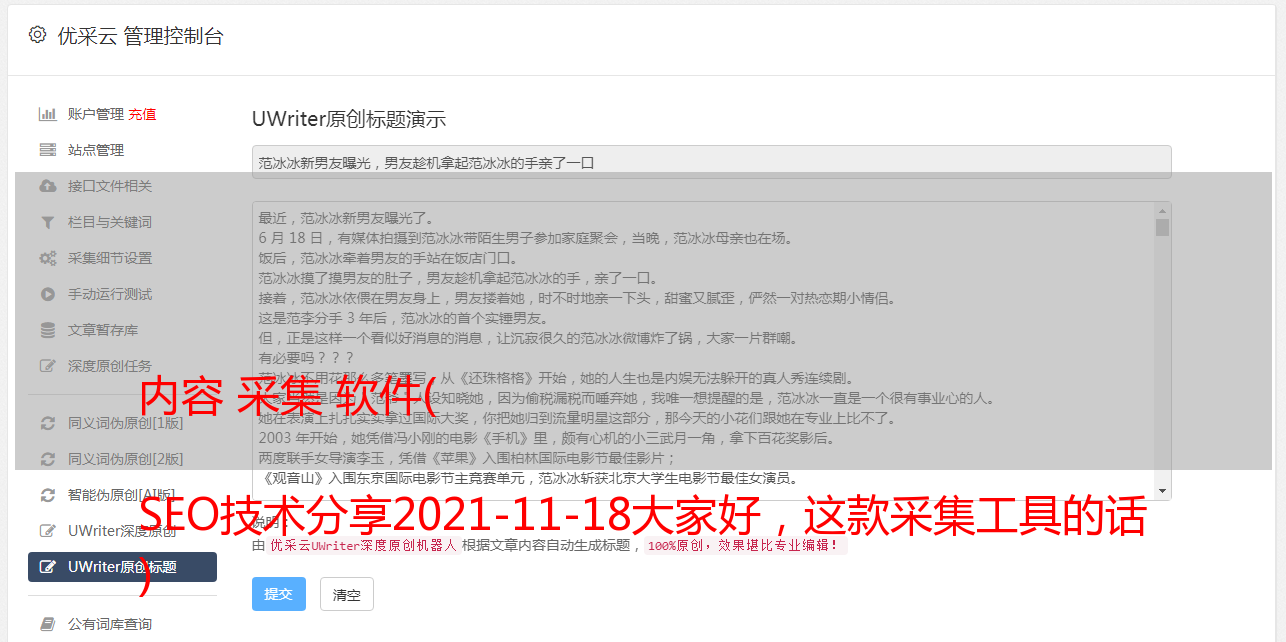Image resolution: width=1286 pixels, height=642 pixels.
Task: Click the 深度原创任务 edit icon
Action: (47, 366)
